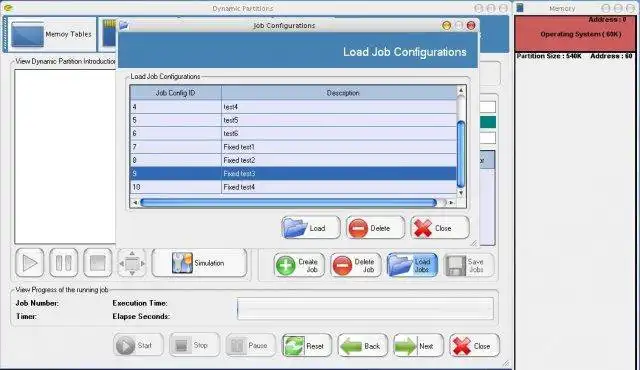Click the play icon under introduction panel
Image resolution: width=640 pixels, height=370 pixels.
[29, 263]
